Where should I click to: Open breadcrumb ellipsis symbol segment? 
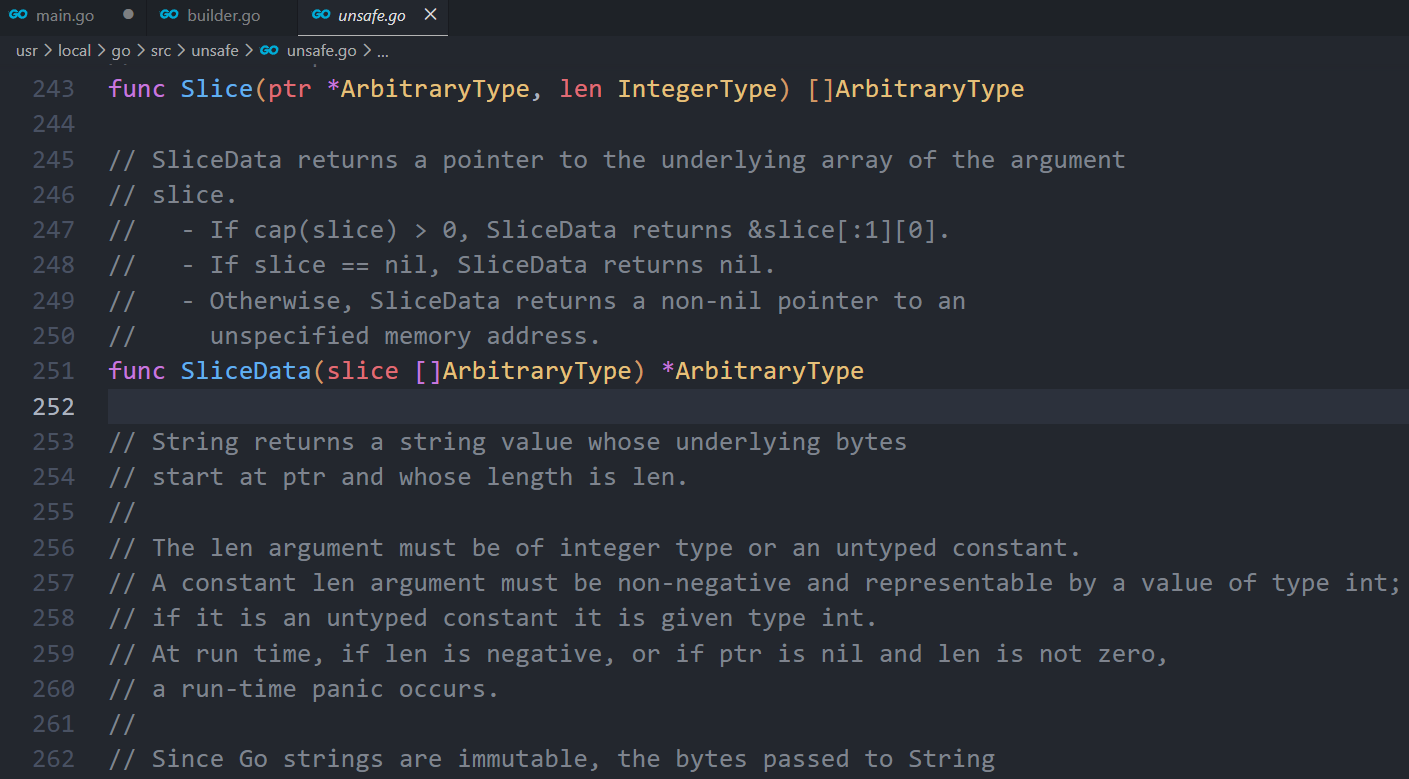click(x=383, y=50)
